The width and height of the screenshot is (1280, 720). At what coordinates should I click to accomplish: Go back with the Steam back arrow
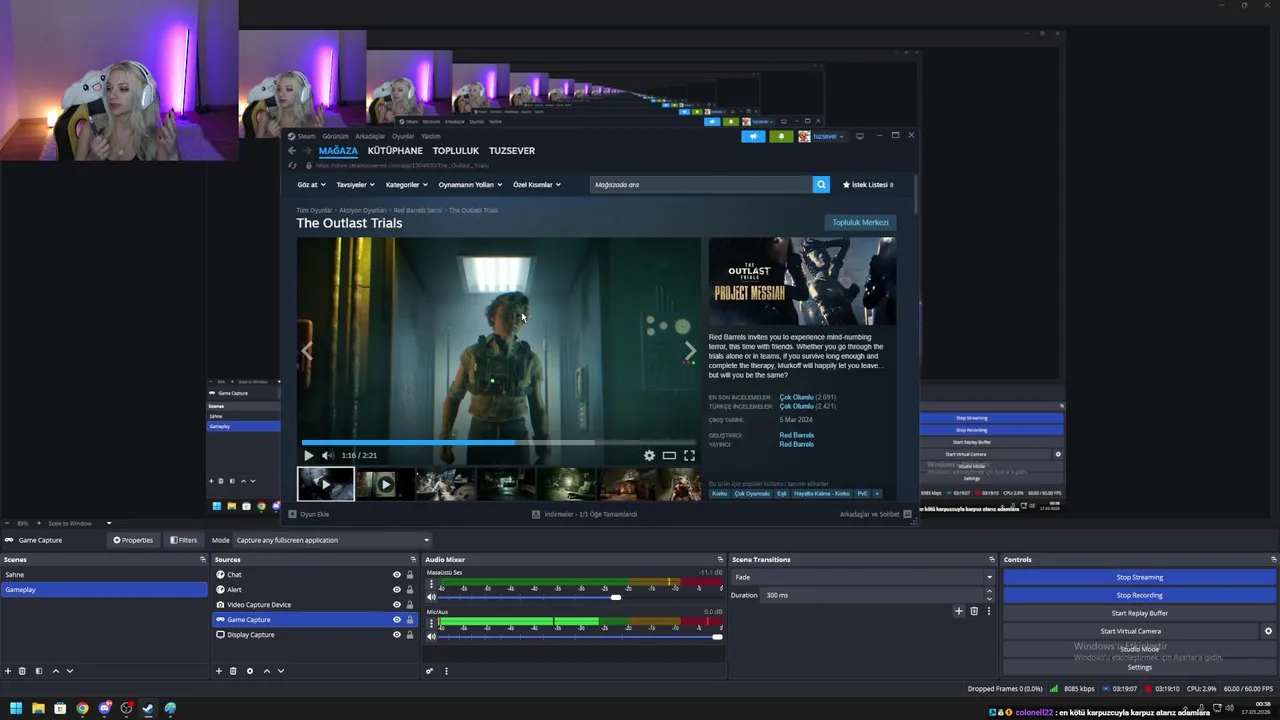click(x=292, y=151)
